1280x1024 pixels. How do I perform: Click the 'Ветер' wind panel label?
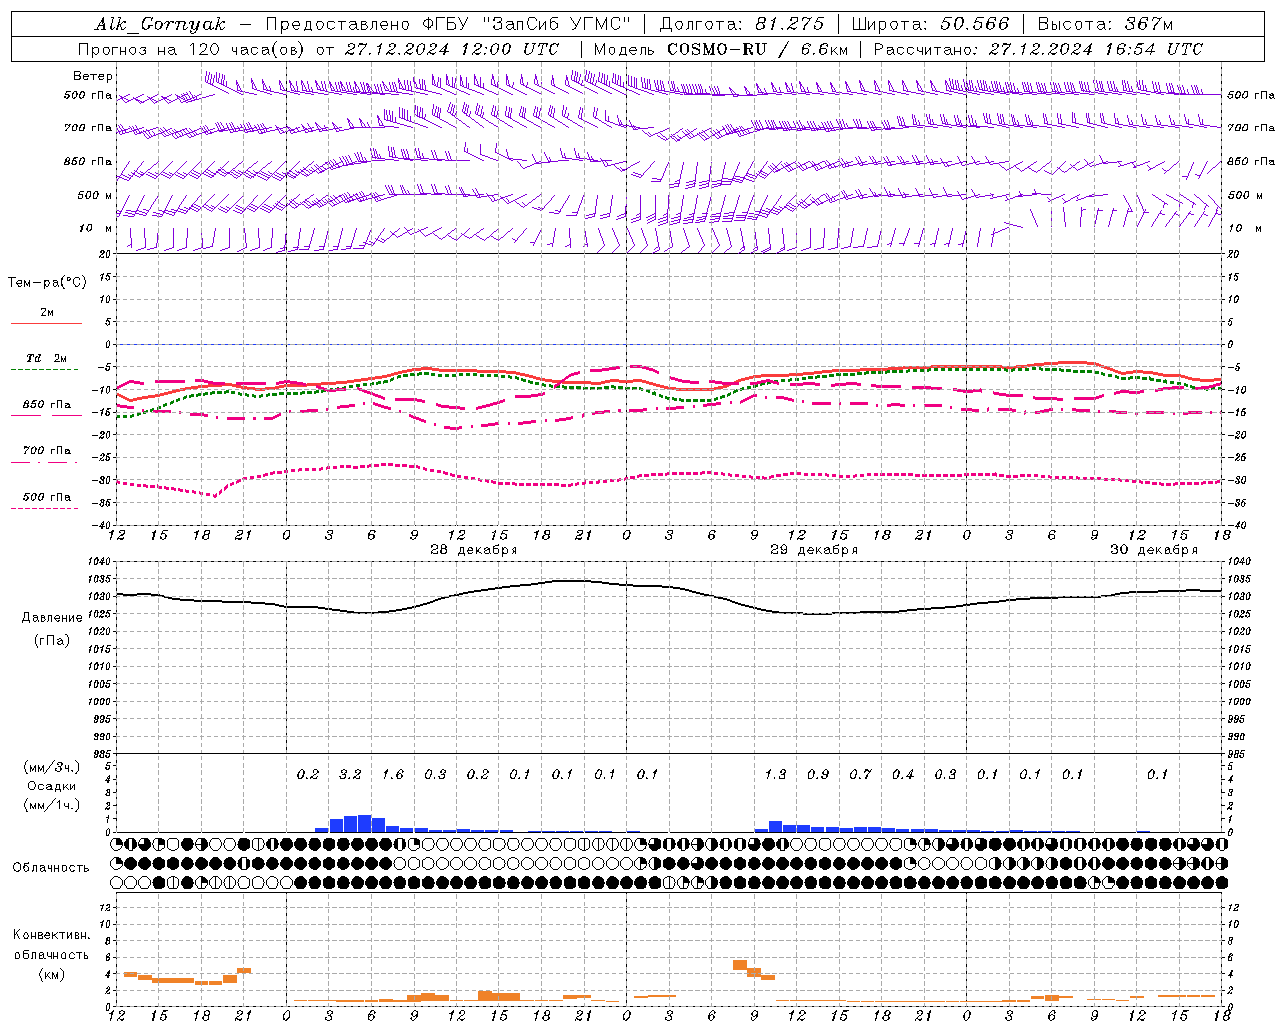pyautogui.click(x=93, y=76)
